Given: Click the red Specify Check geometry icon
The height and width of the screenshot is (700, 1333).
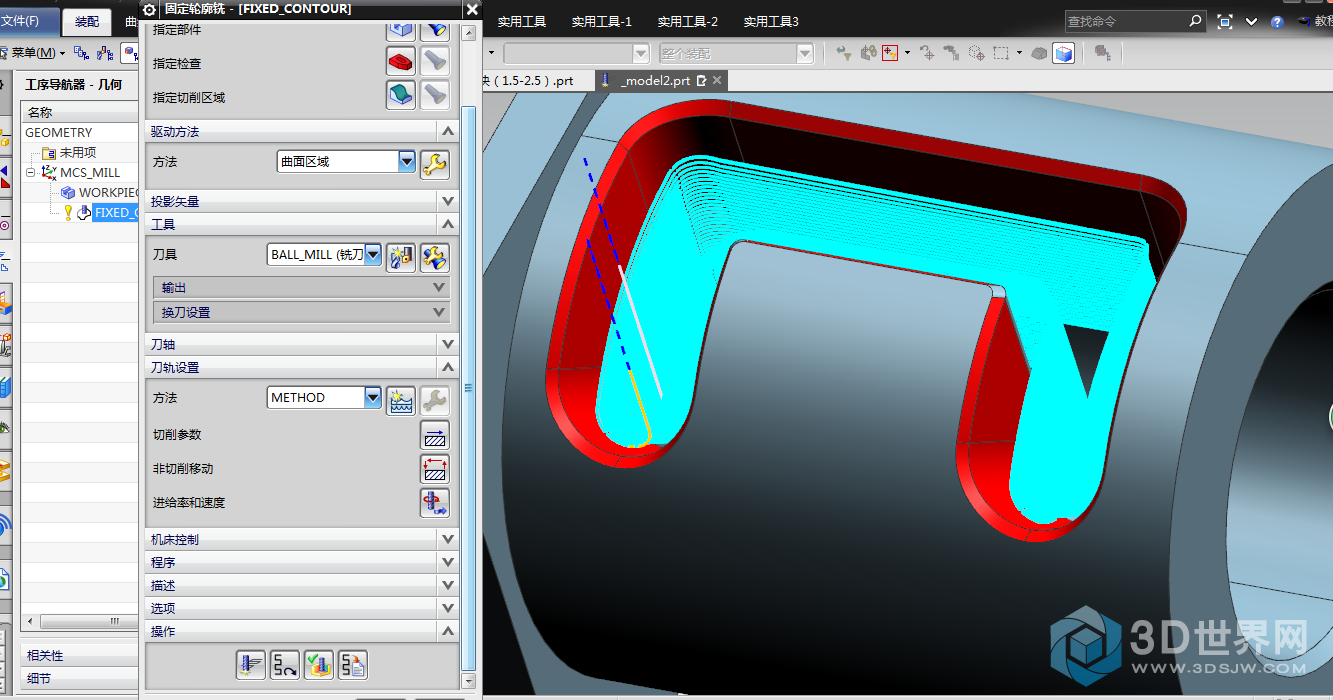Looking at the screenshot, I should (x=401, y=62).
